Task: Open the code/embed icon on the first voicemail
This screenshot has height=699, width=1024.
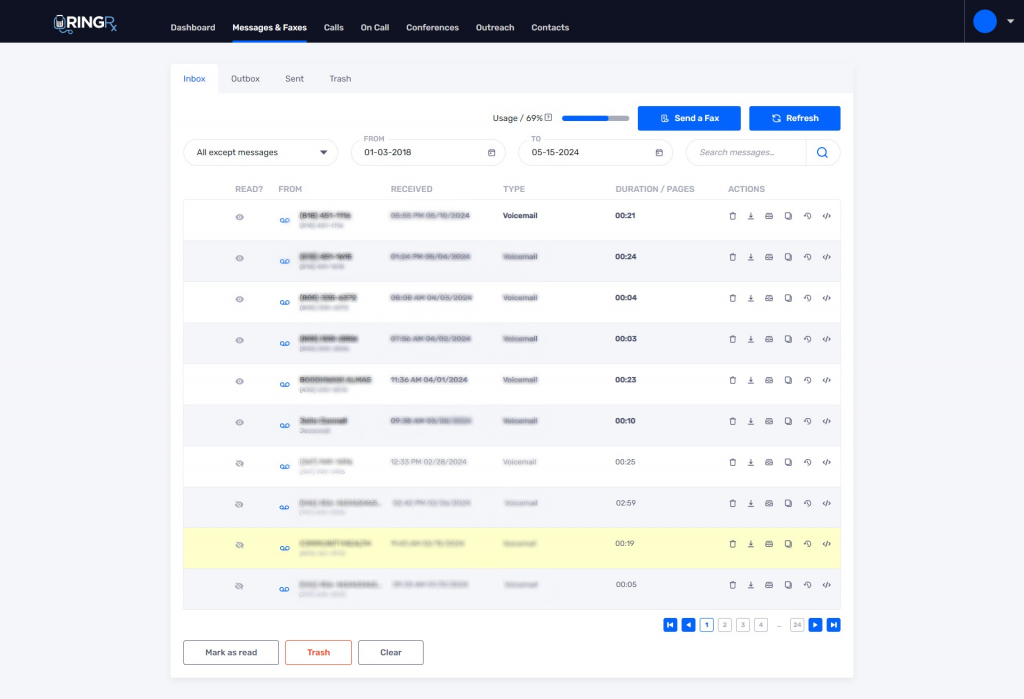Action: 826,217
